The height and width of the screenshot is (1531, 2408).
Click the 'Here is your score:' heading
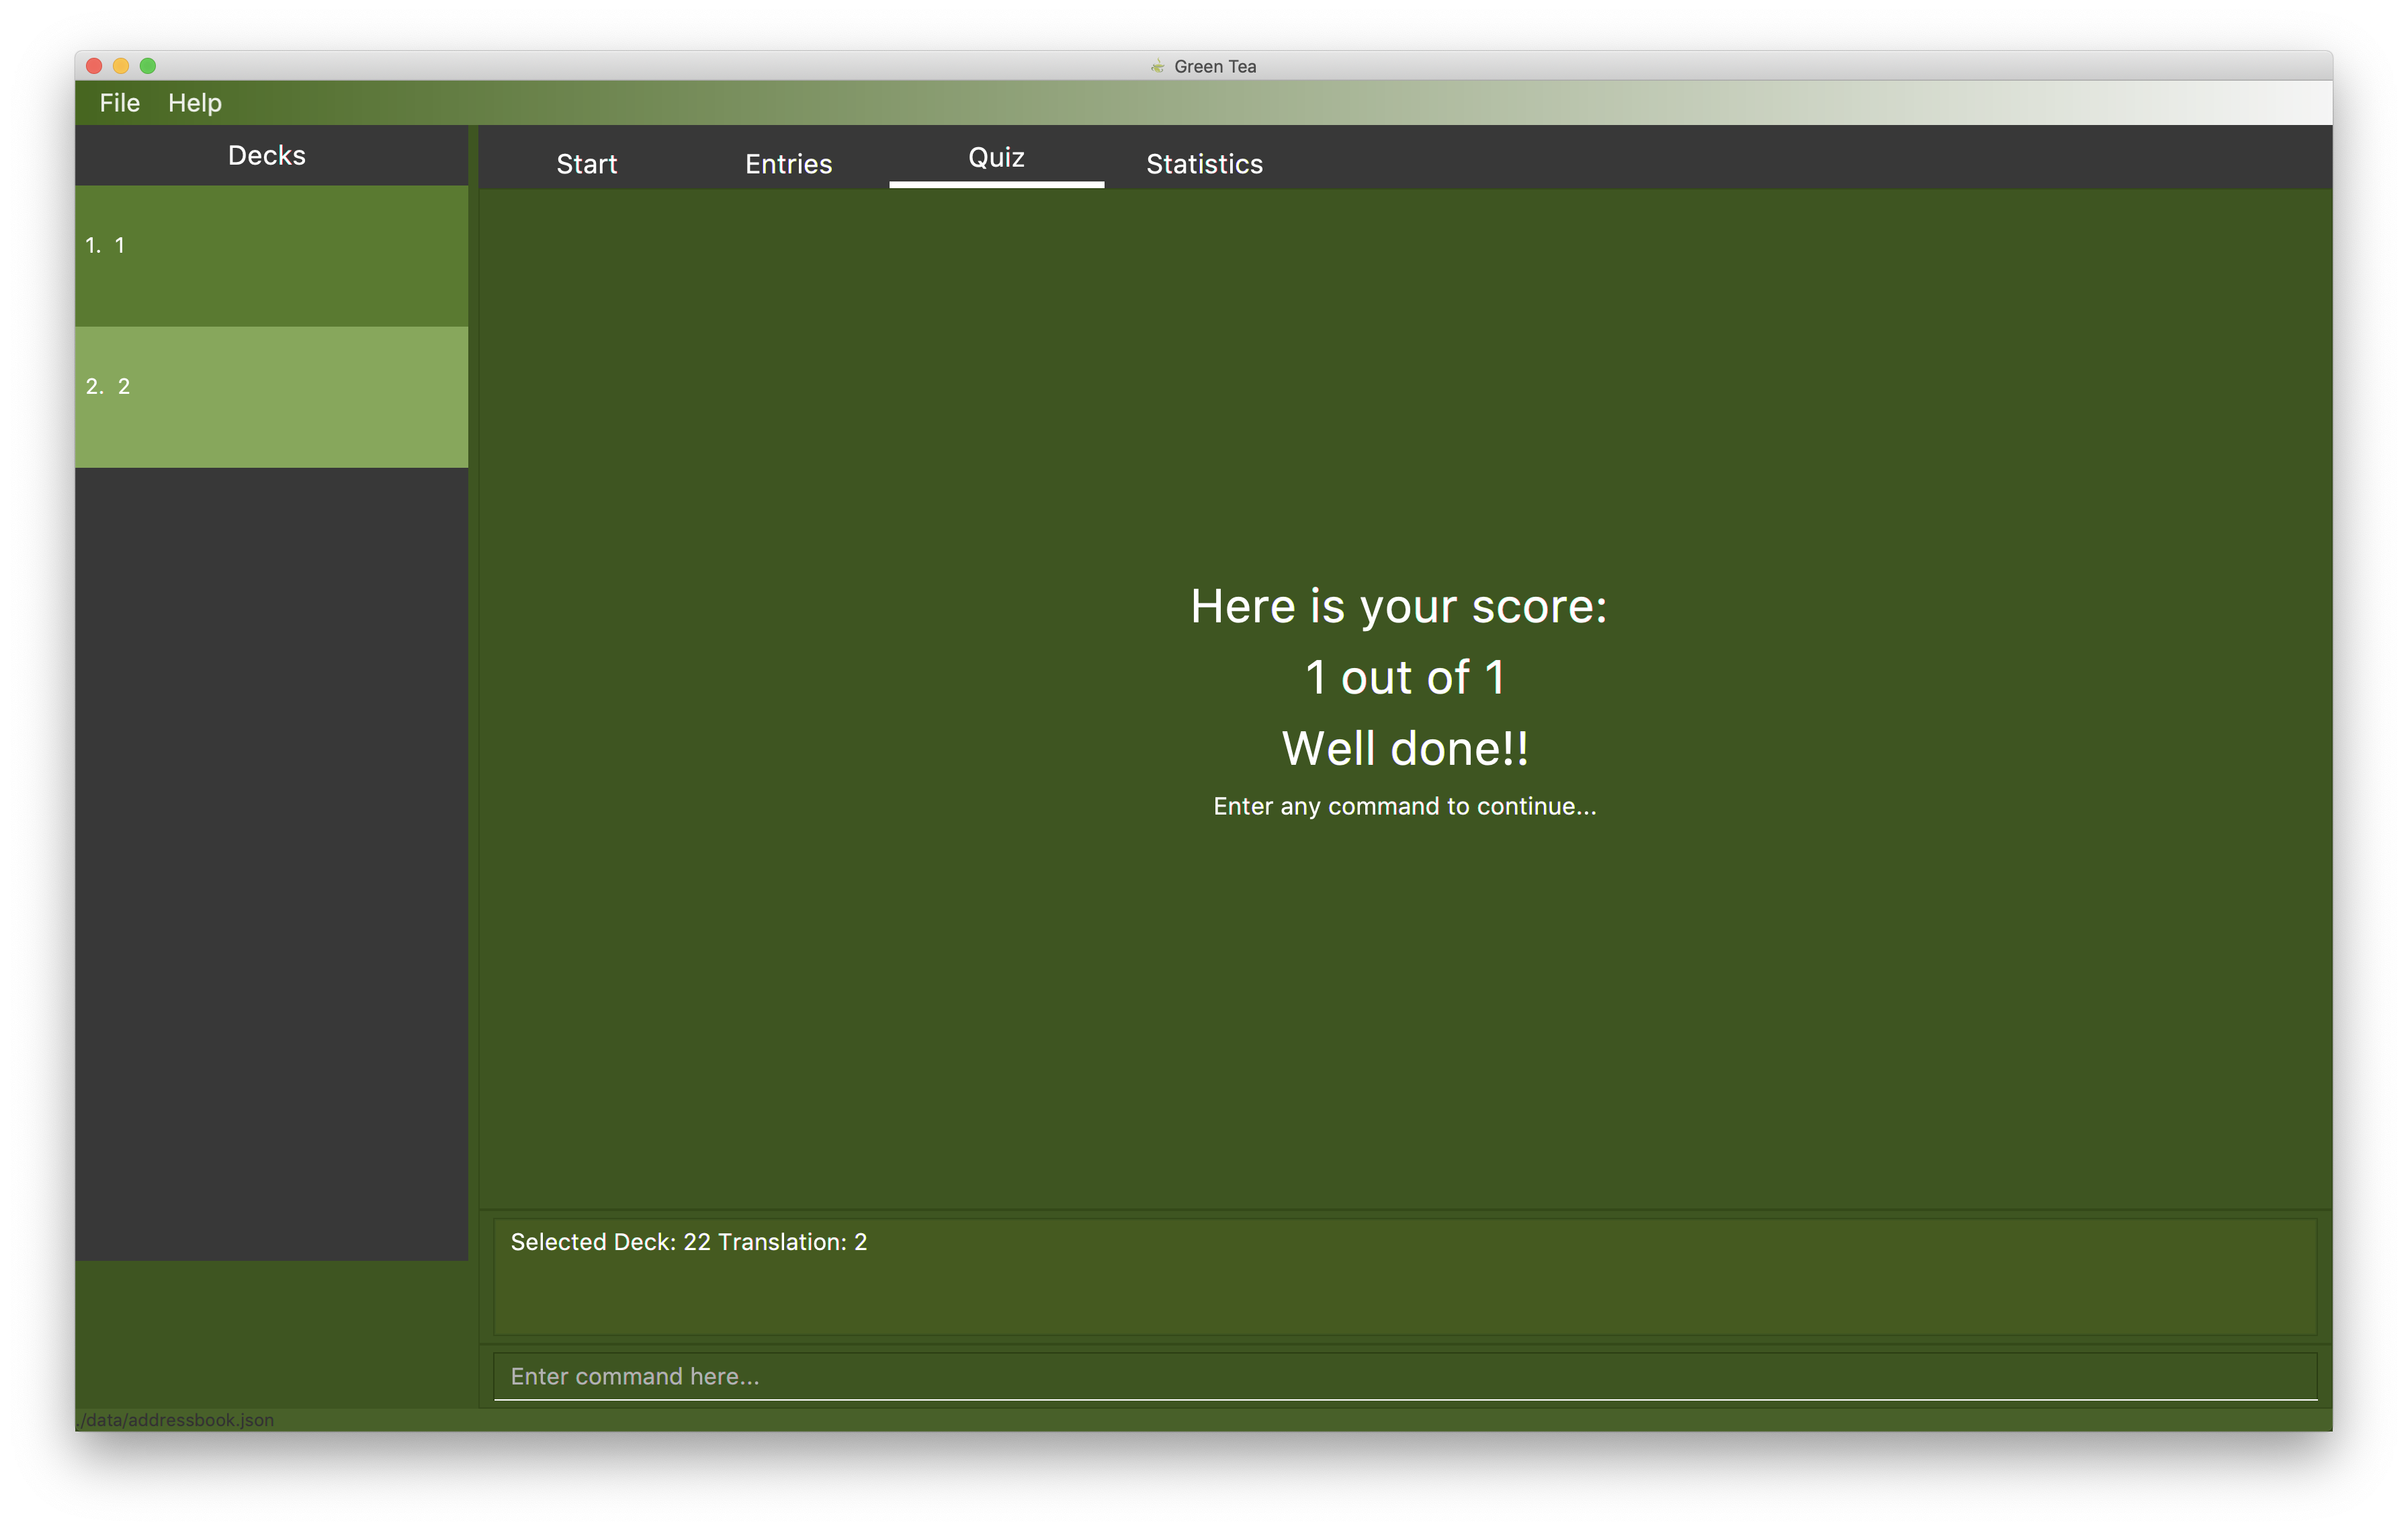[1398, 606]
